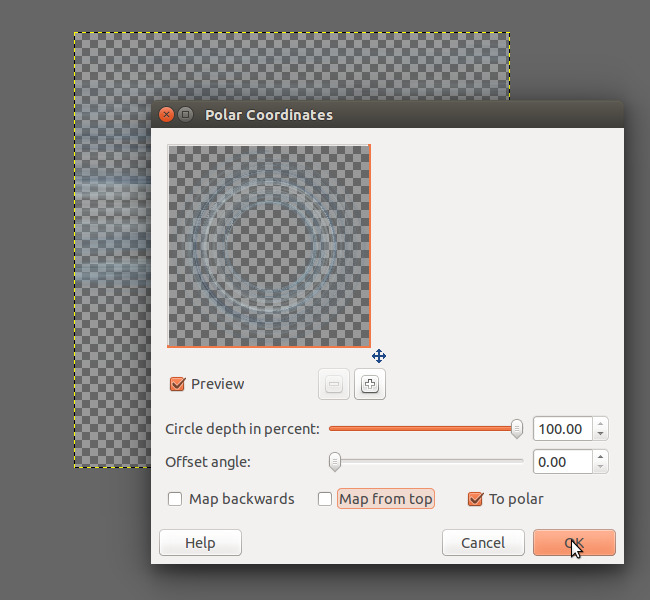
Task: Close the Polar Coordinates dialog window
Action: pos(166,115)
